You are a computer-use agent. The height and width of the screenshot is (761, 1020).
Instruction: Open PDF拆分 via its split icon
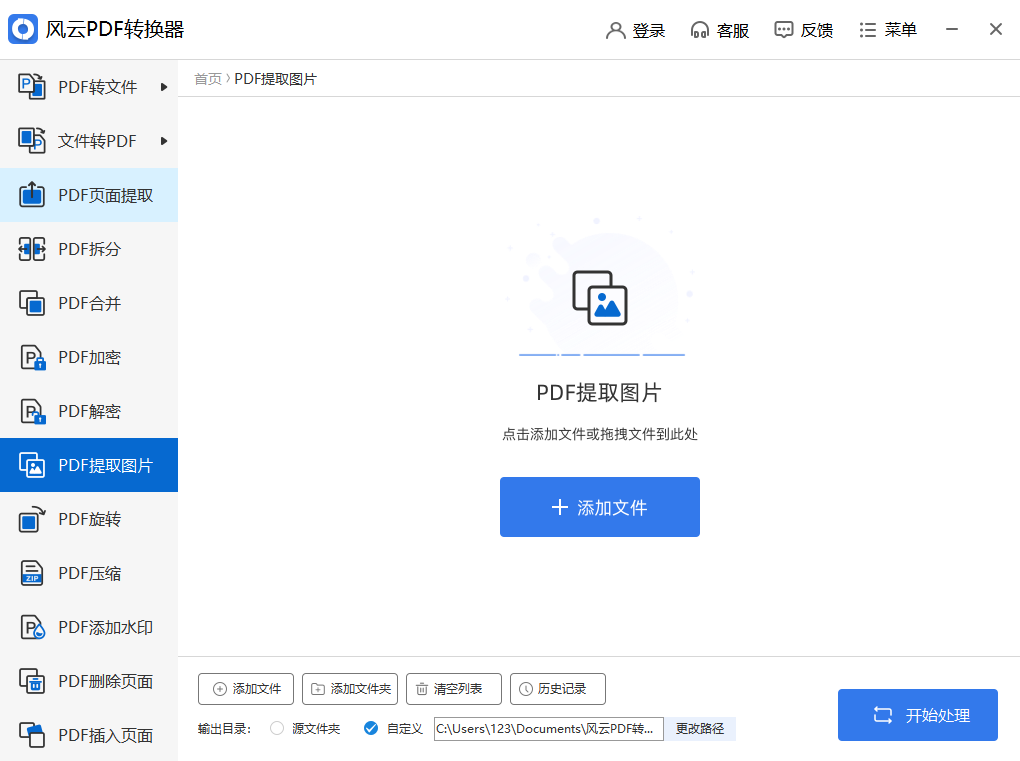32,248
